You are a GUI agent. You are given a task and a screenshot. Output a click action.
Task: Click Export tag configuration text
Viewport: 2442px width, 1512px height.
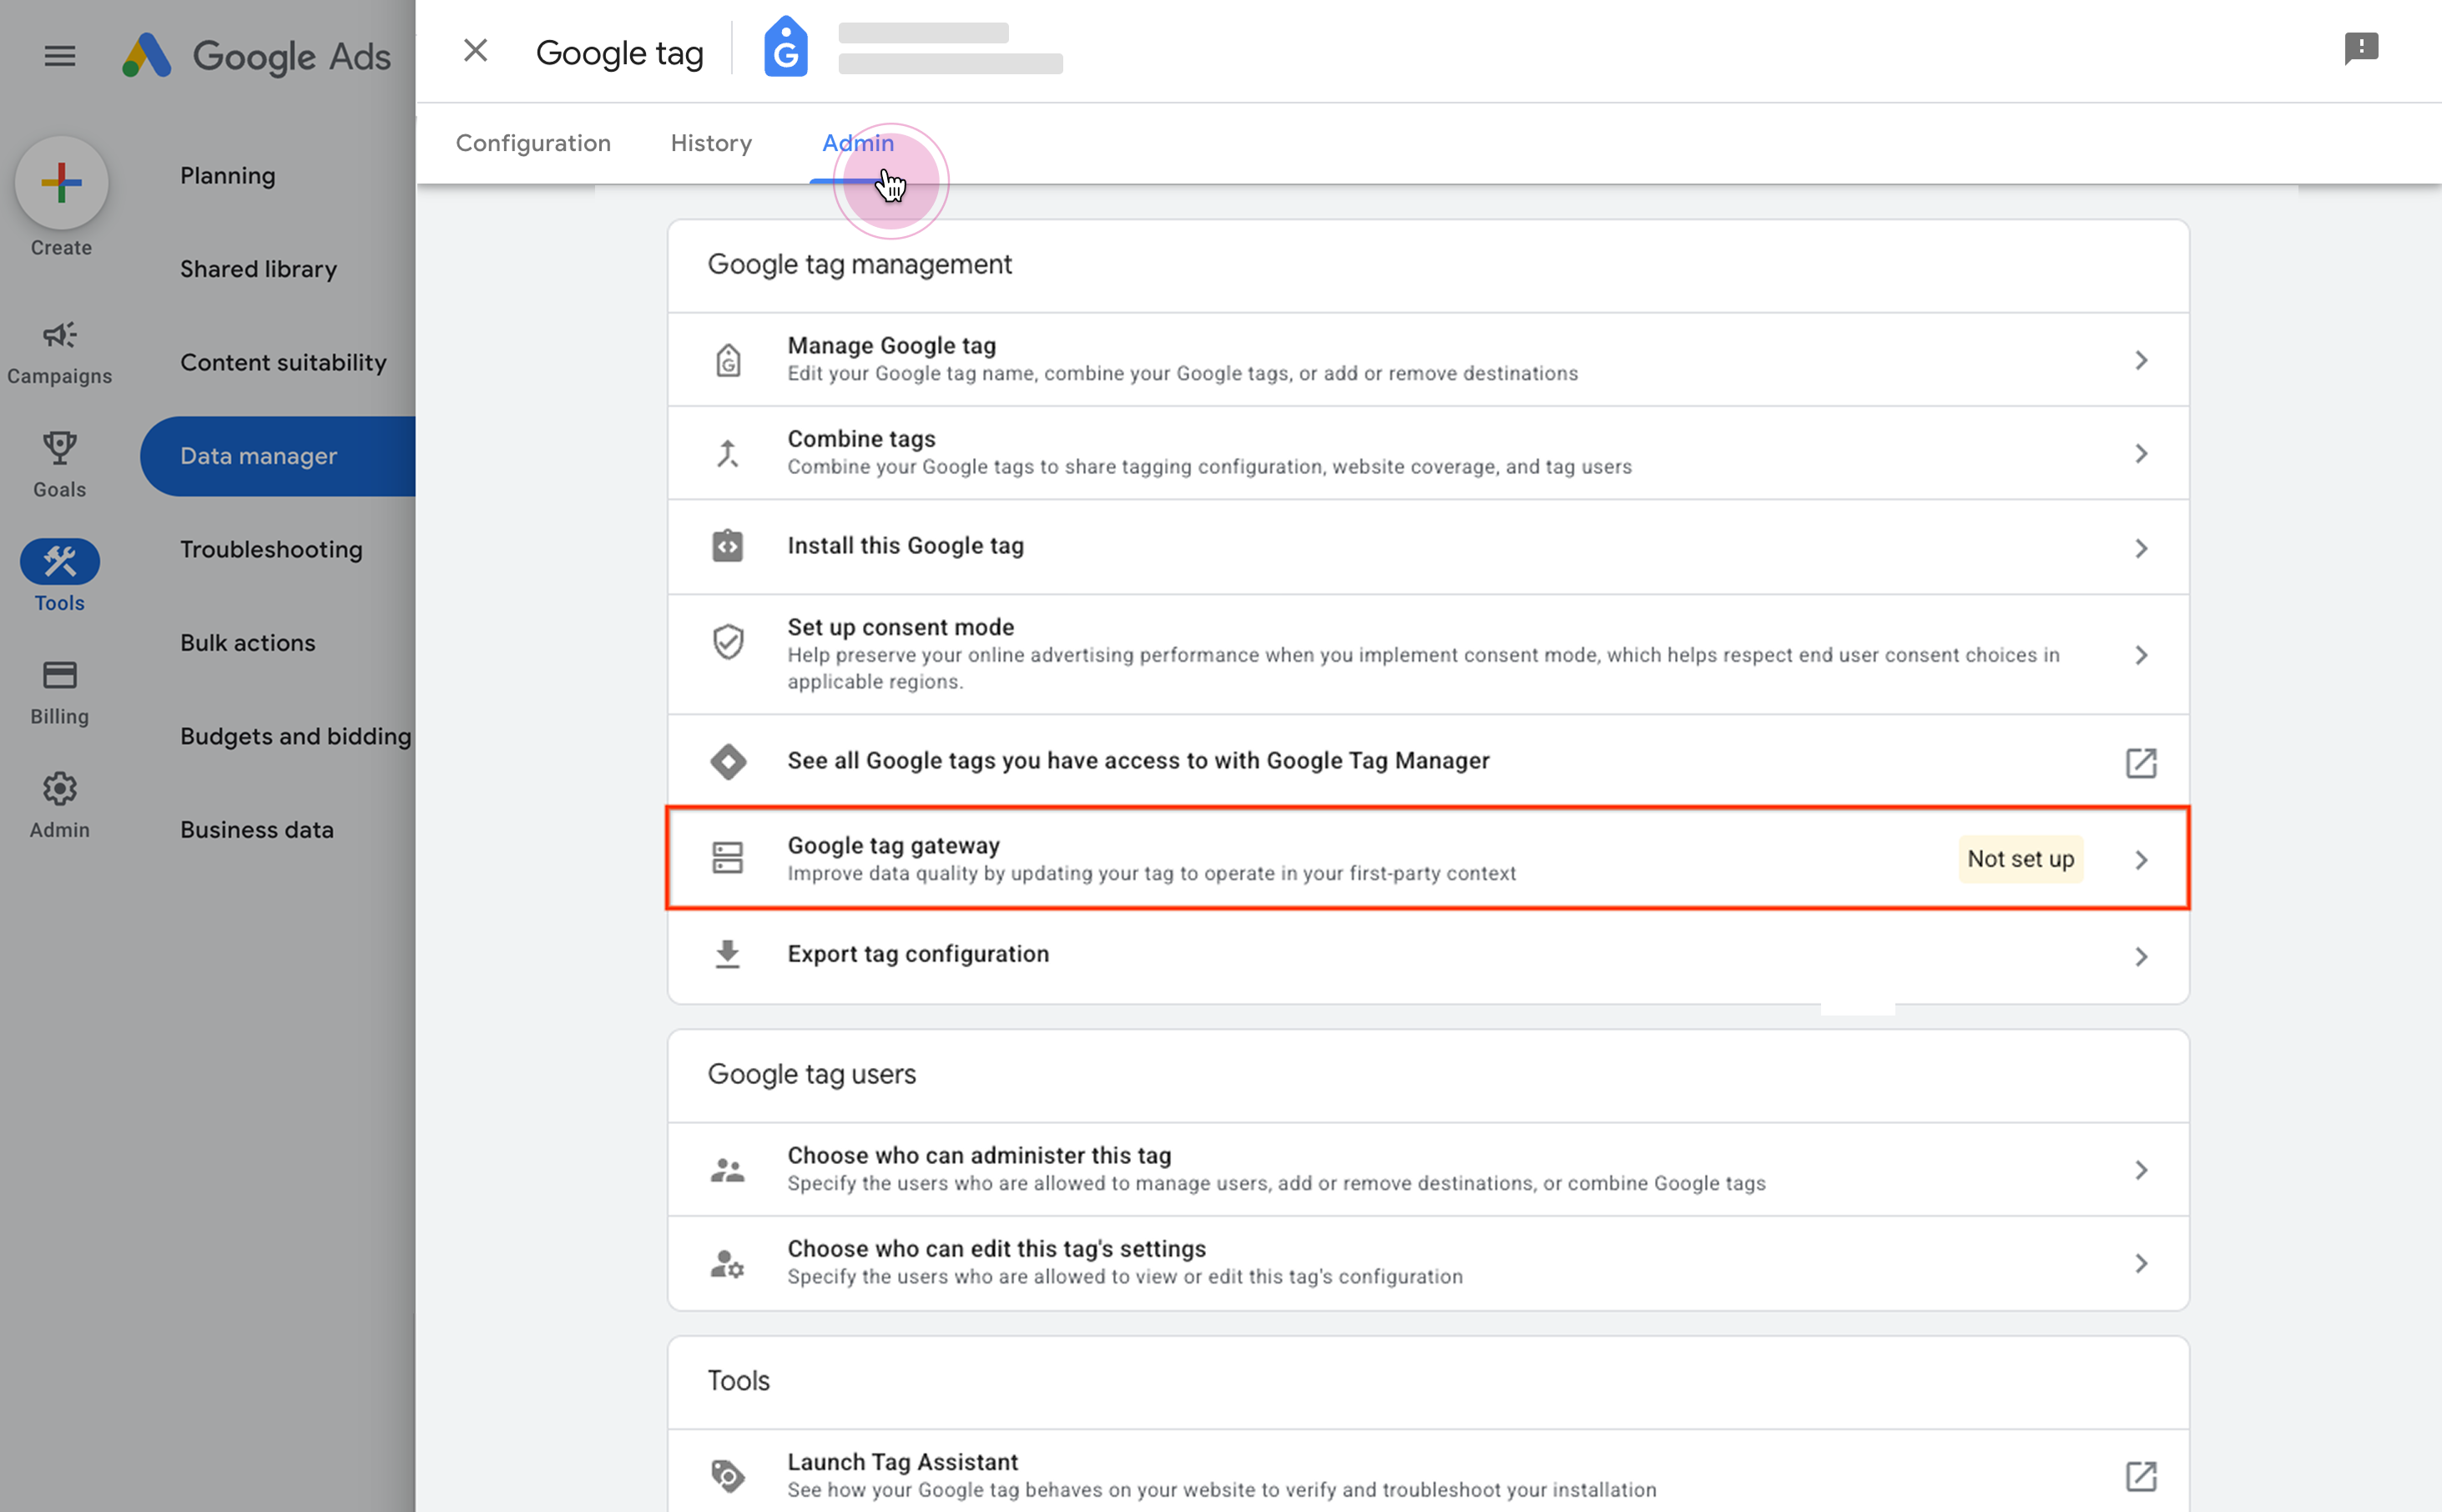[918, 954]
